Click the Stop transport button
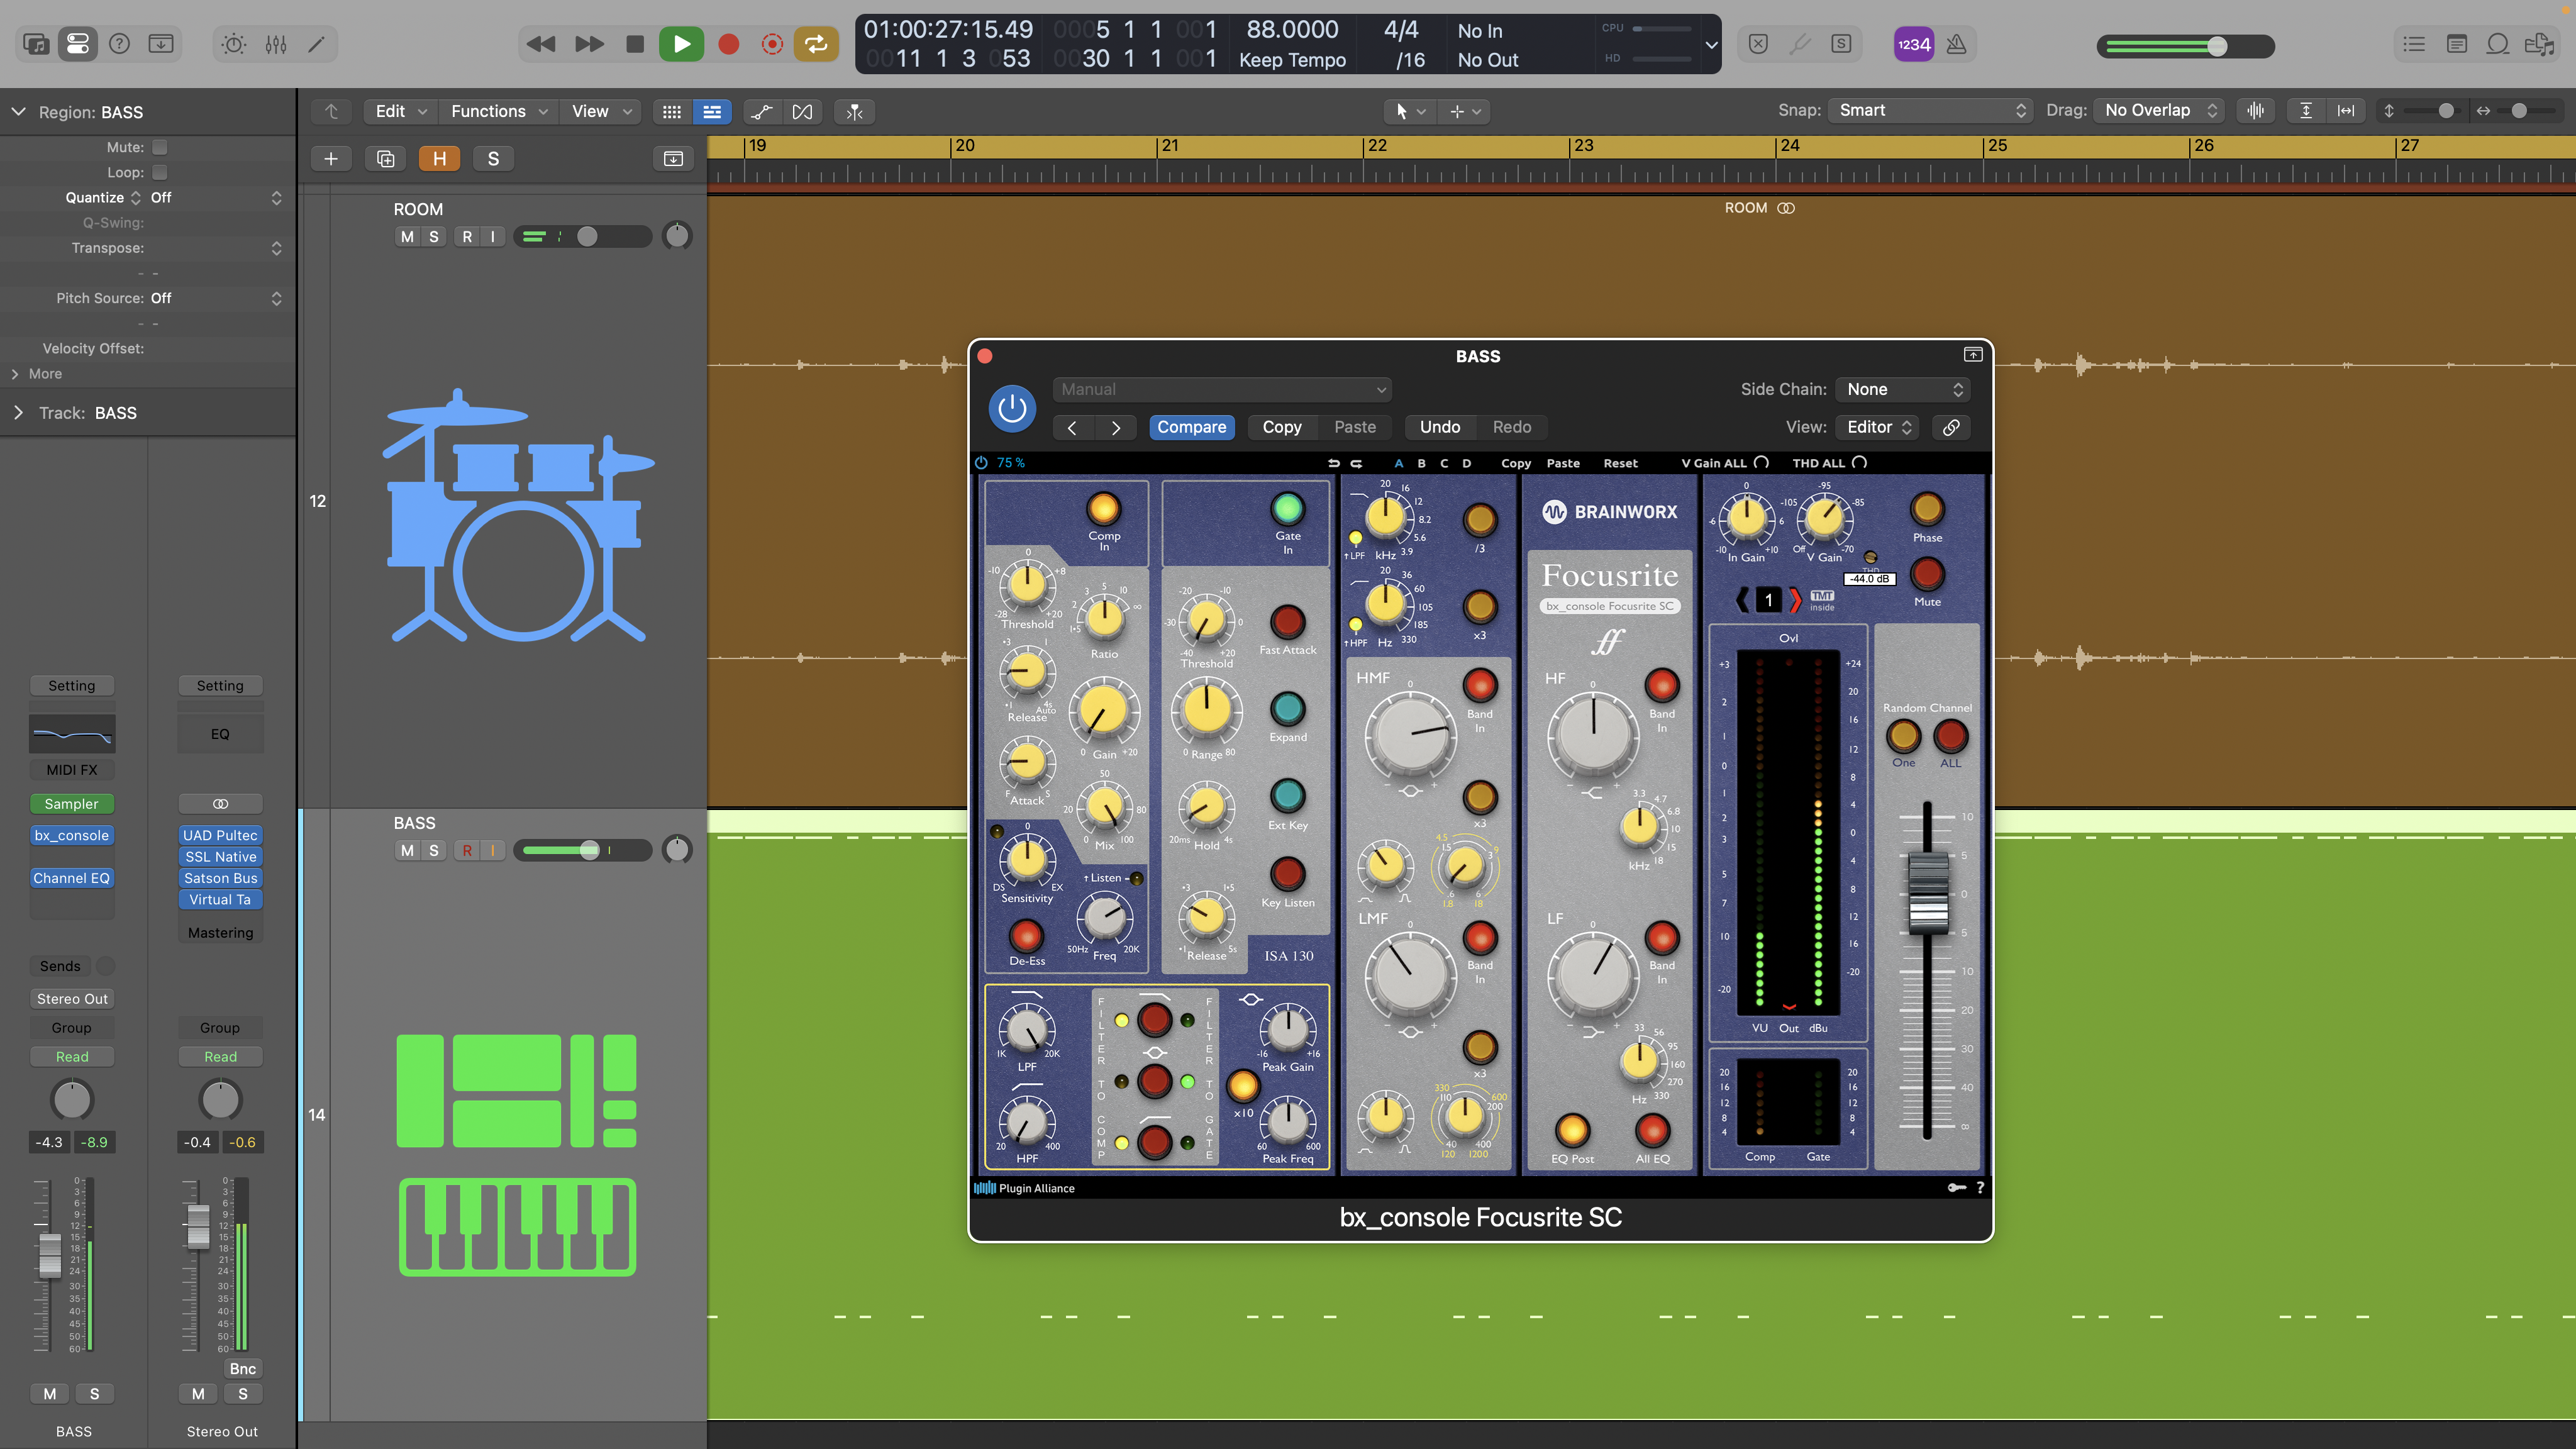Image resolution: width=2576 pixels, height=1449 pixels. 634,44
